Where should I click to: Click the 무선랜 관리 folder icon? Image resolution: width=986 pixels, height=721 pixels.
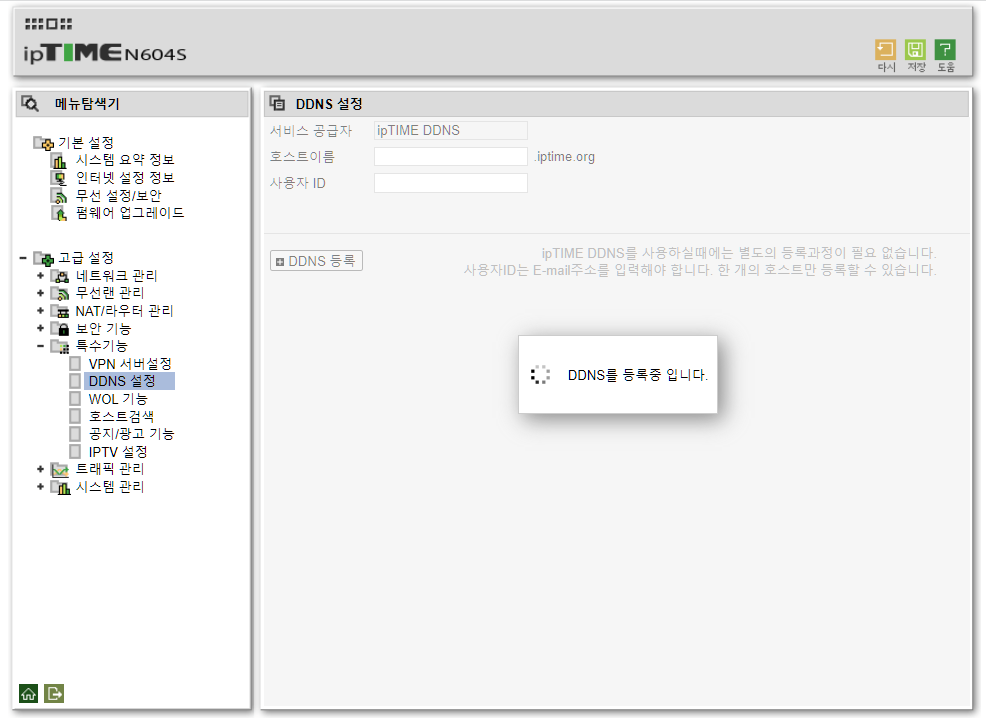60,294
